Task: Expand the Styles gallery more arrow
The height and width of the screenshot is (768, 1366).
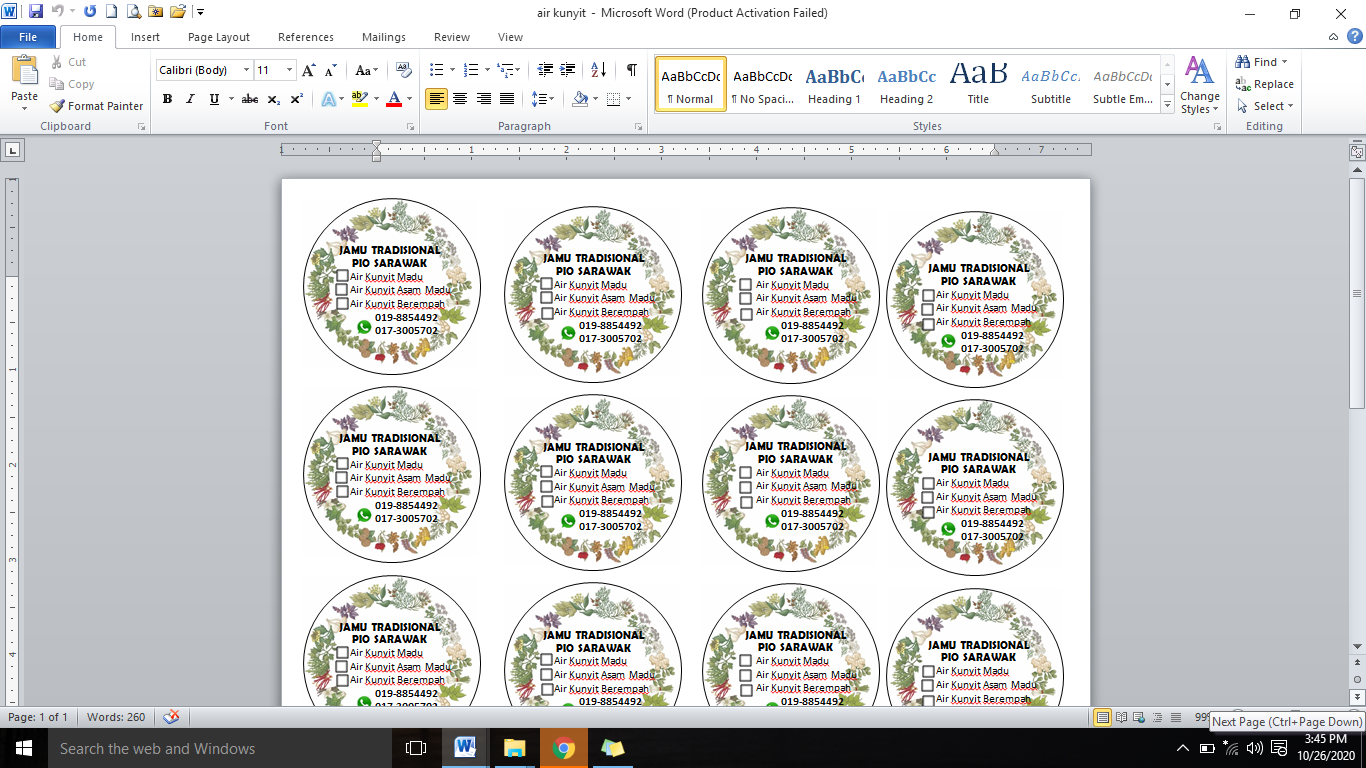Action: pyautogui.click(x=1167, y=104)
